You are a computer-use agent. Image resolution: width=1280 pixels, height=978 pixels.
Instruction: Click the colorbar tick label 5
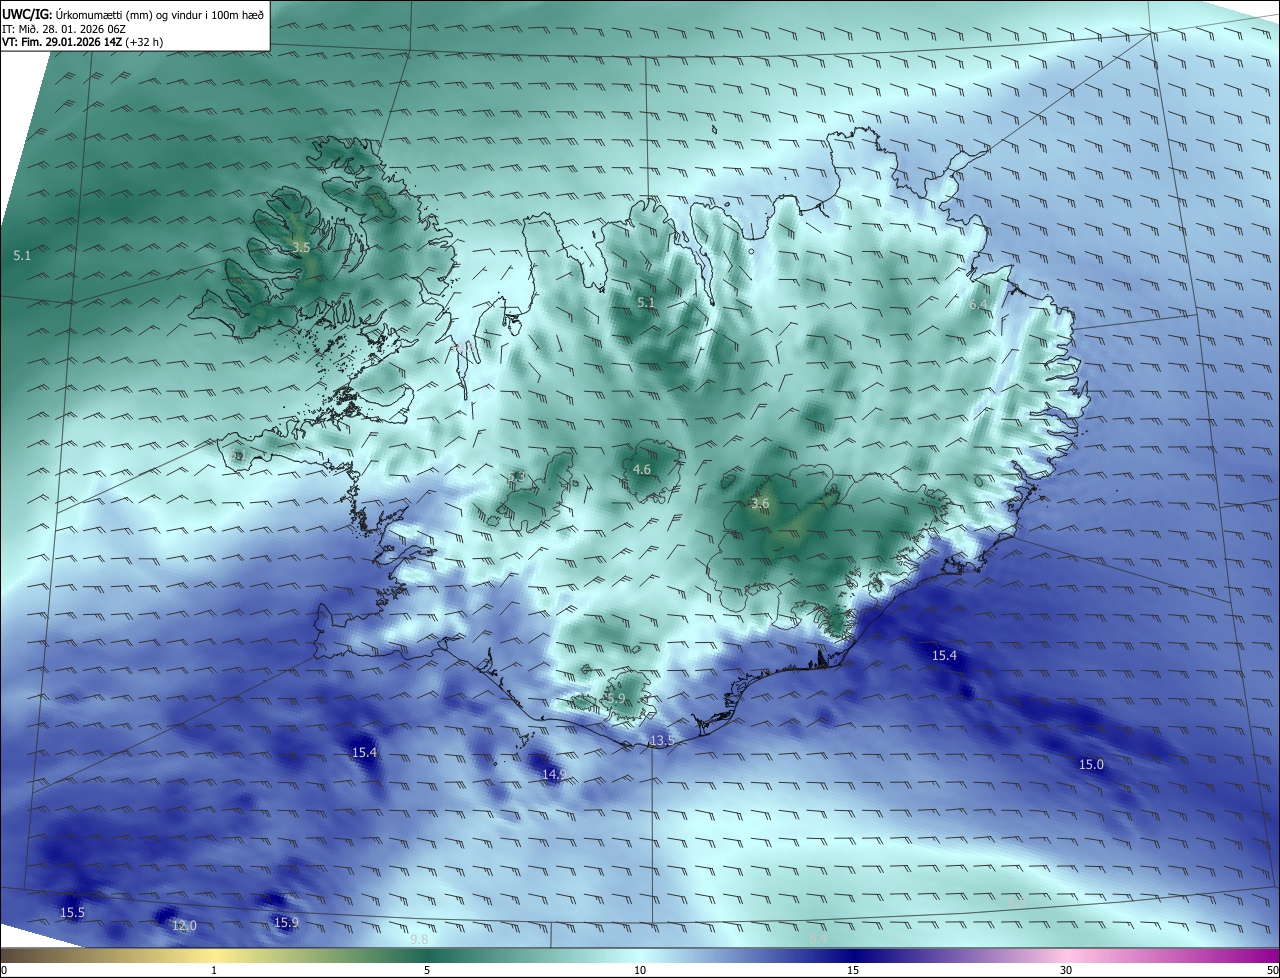[427, 970]
